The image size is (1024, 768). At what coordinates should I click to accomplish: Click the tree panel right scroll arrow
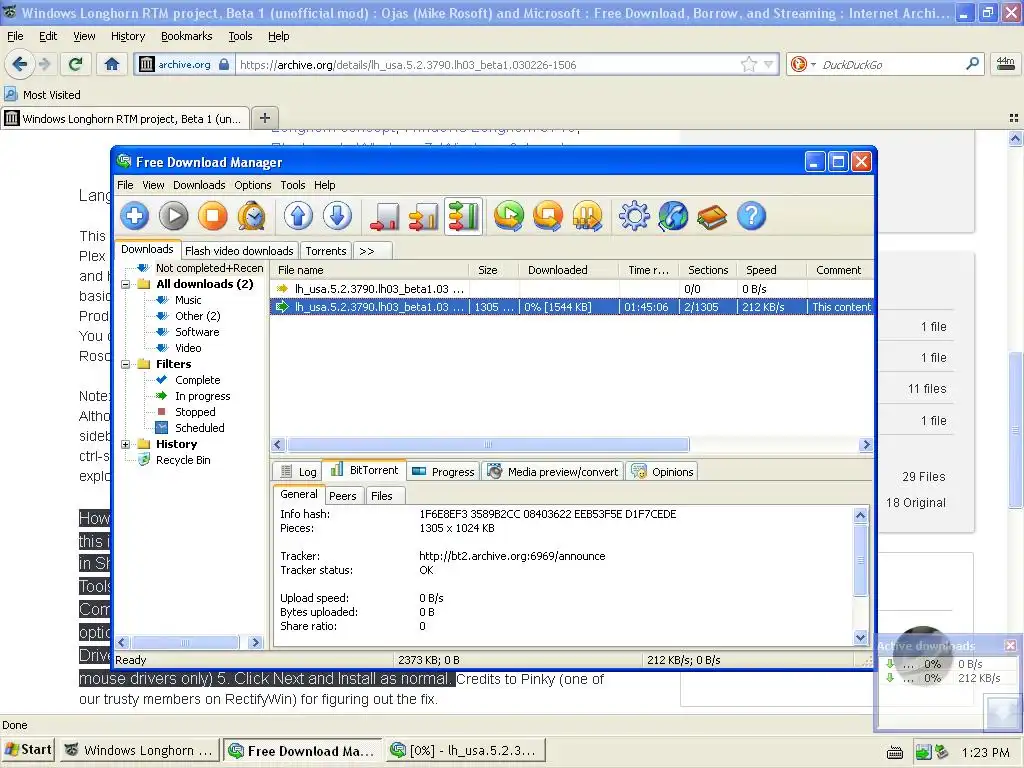coord(255,643)
